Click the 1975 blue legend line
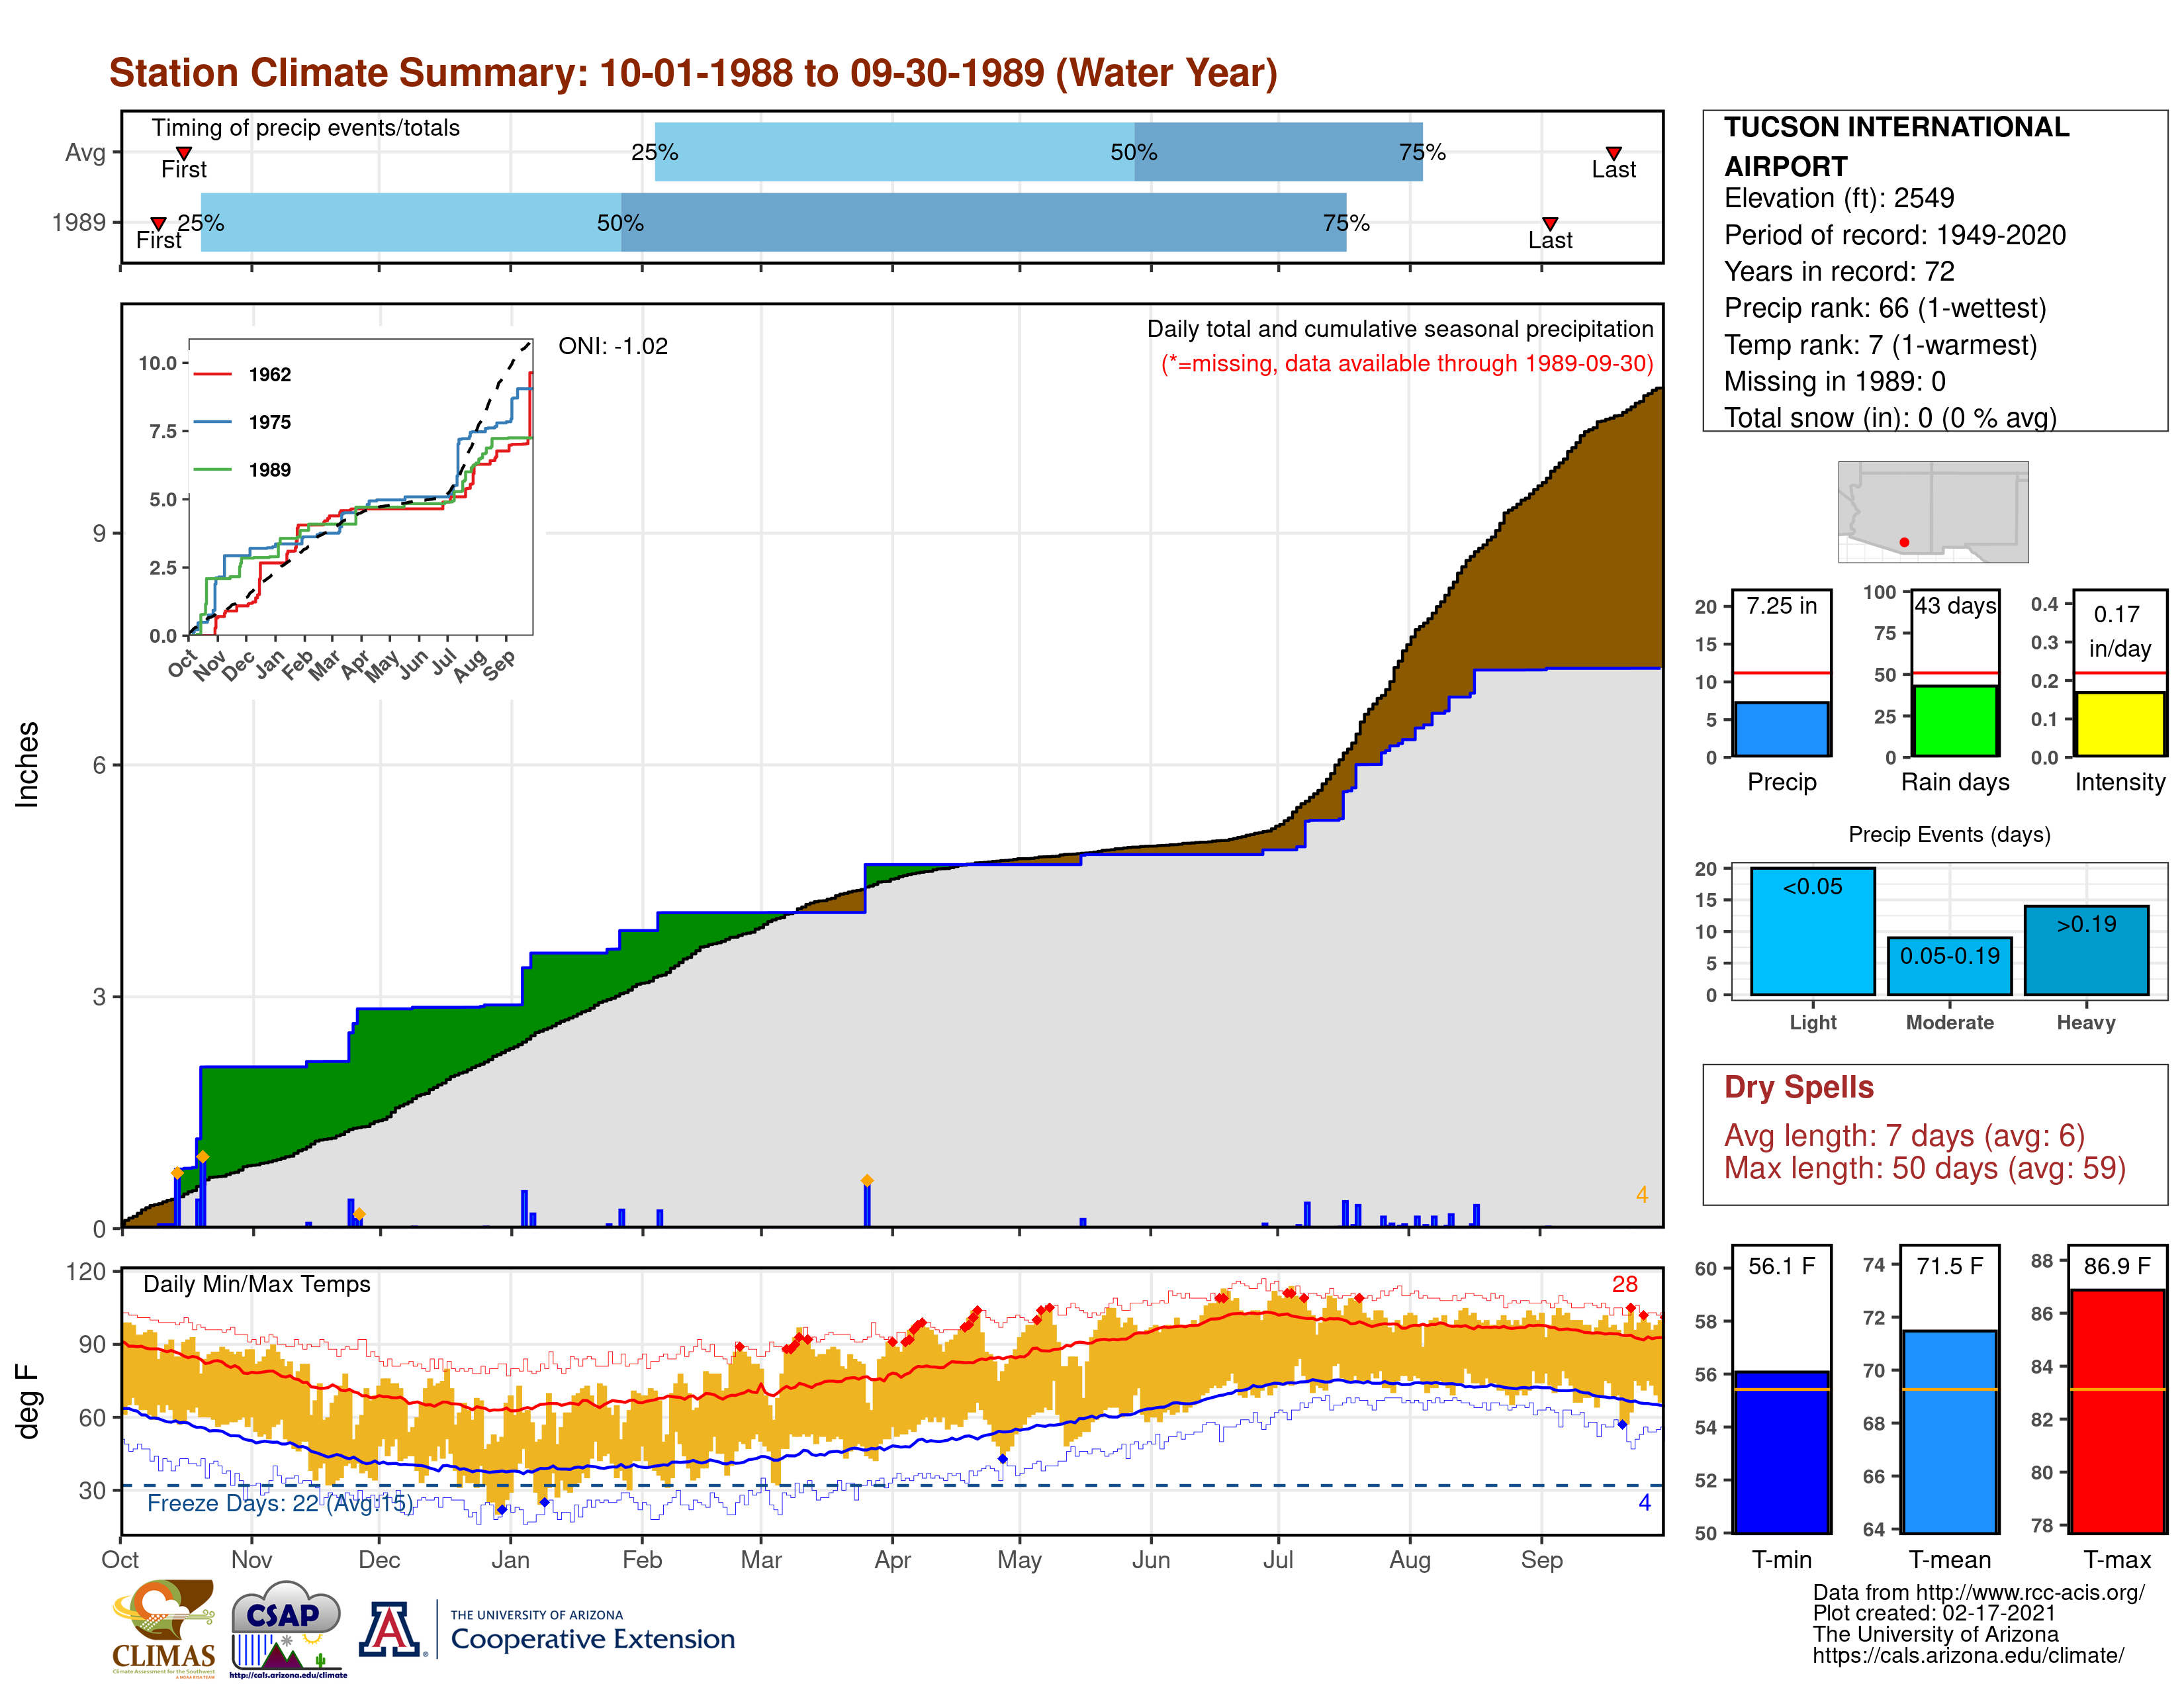The height and width of the screenshot is (1688, 2184). pyautogui.click(x=213, y=422)
